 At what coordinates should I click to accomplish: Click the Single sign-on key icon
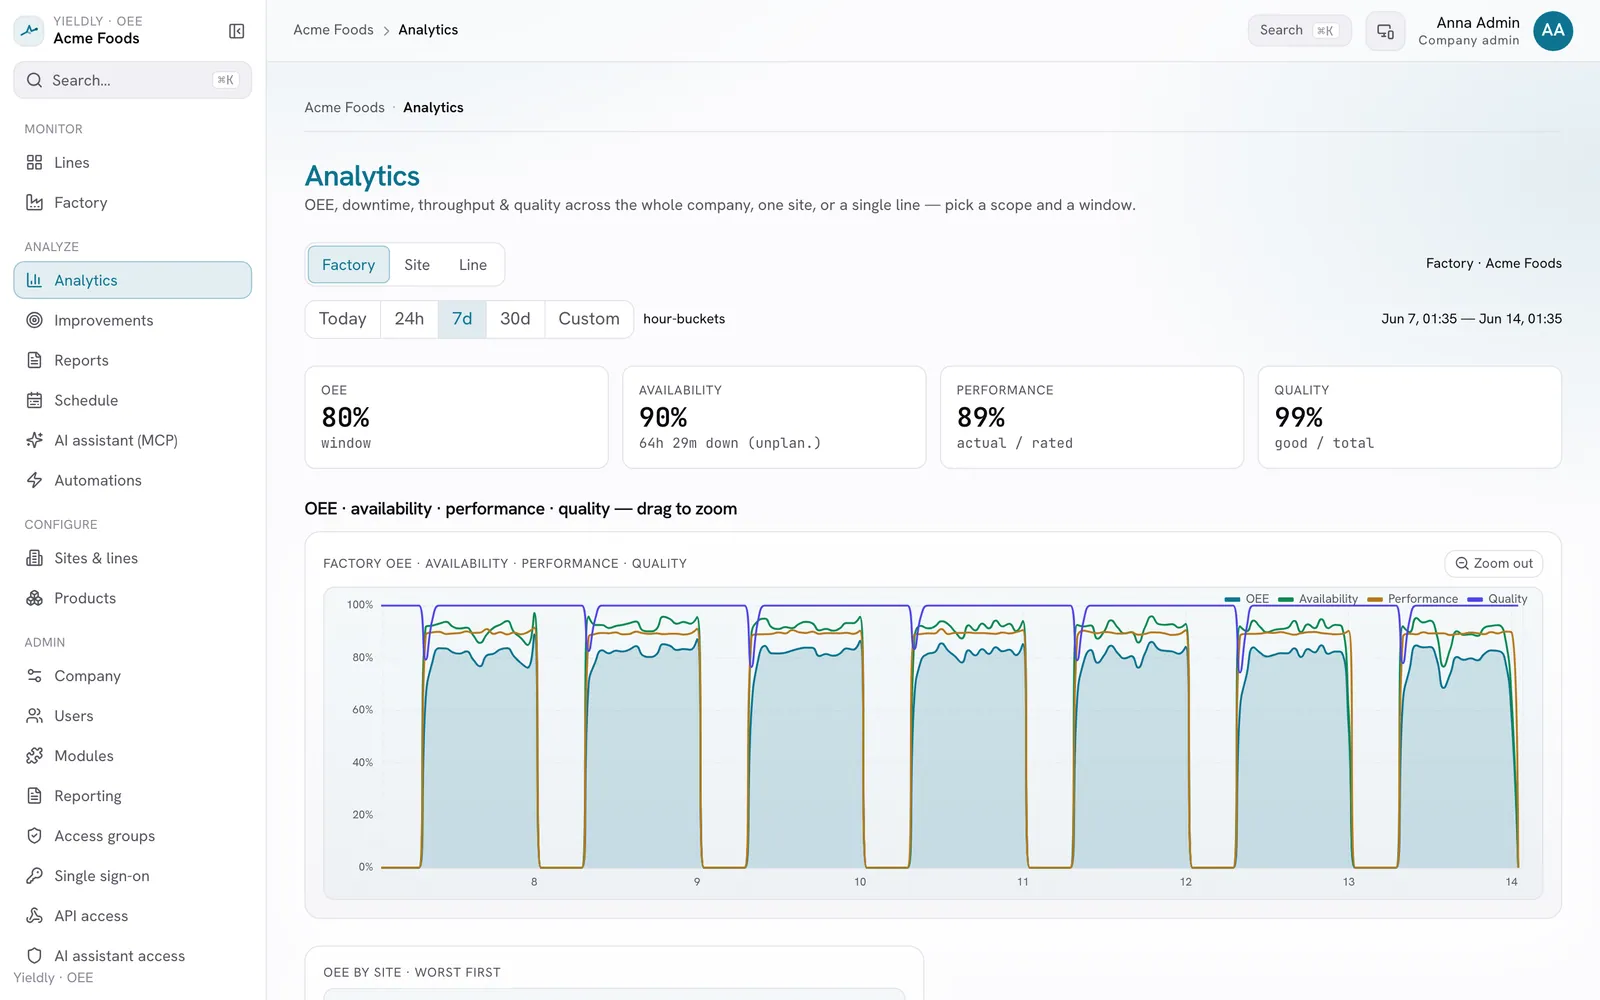(34, 876)
